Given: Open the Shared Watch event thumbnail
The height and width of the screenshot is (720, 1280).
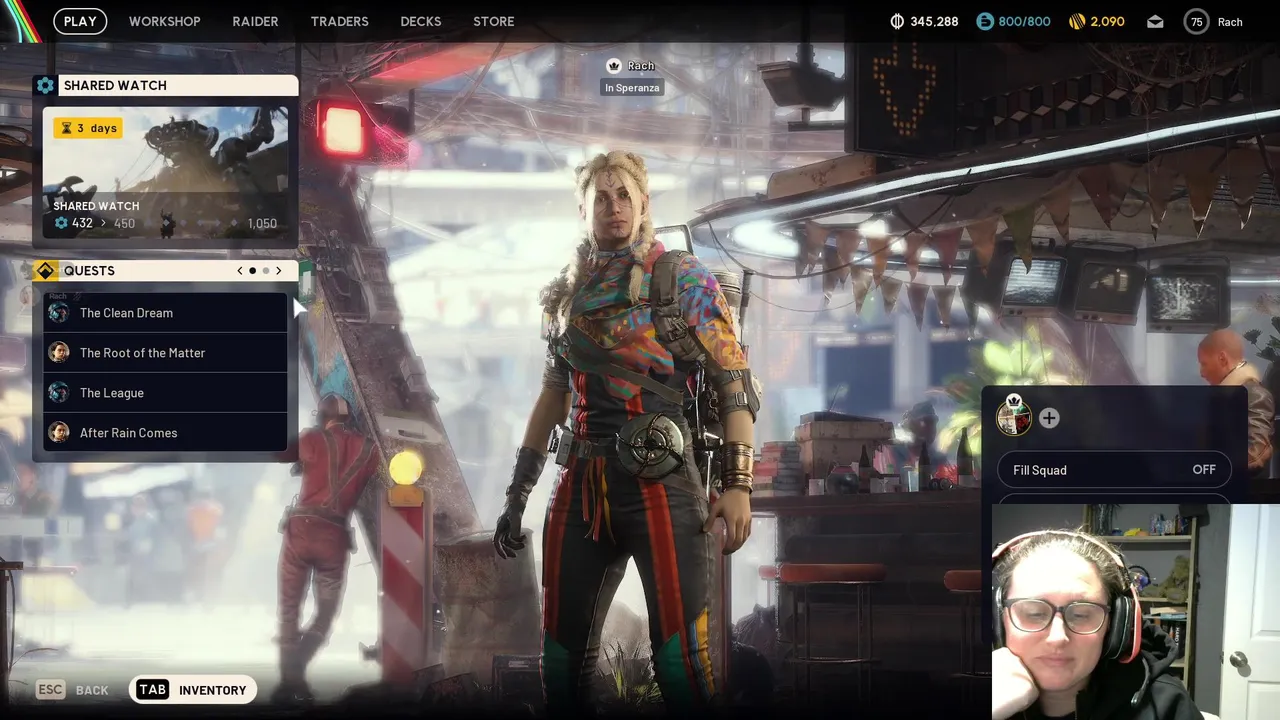Looking at the screenshot, I should [165, 173].
